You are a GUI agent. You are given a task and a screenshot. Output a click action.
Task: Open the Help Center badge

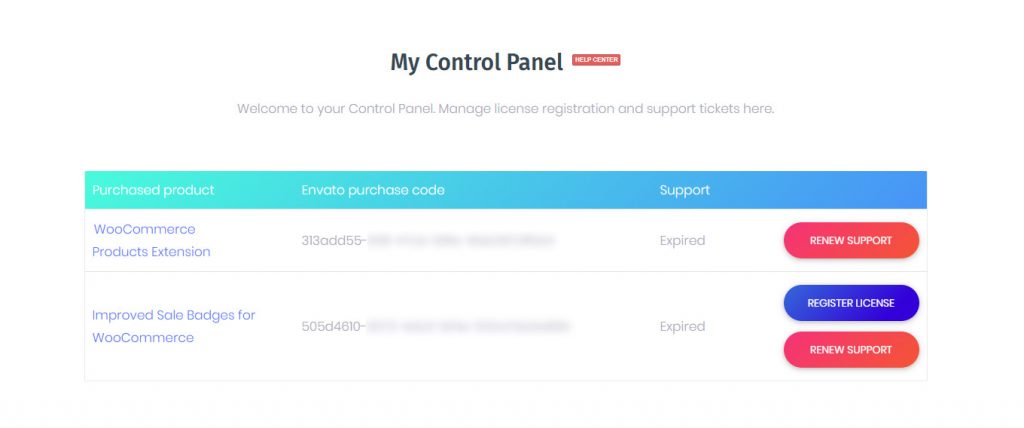pos(596,60)
